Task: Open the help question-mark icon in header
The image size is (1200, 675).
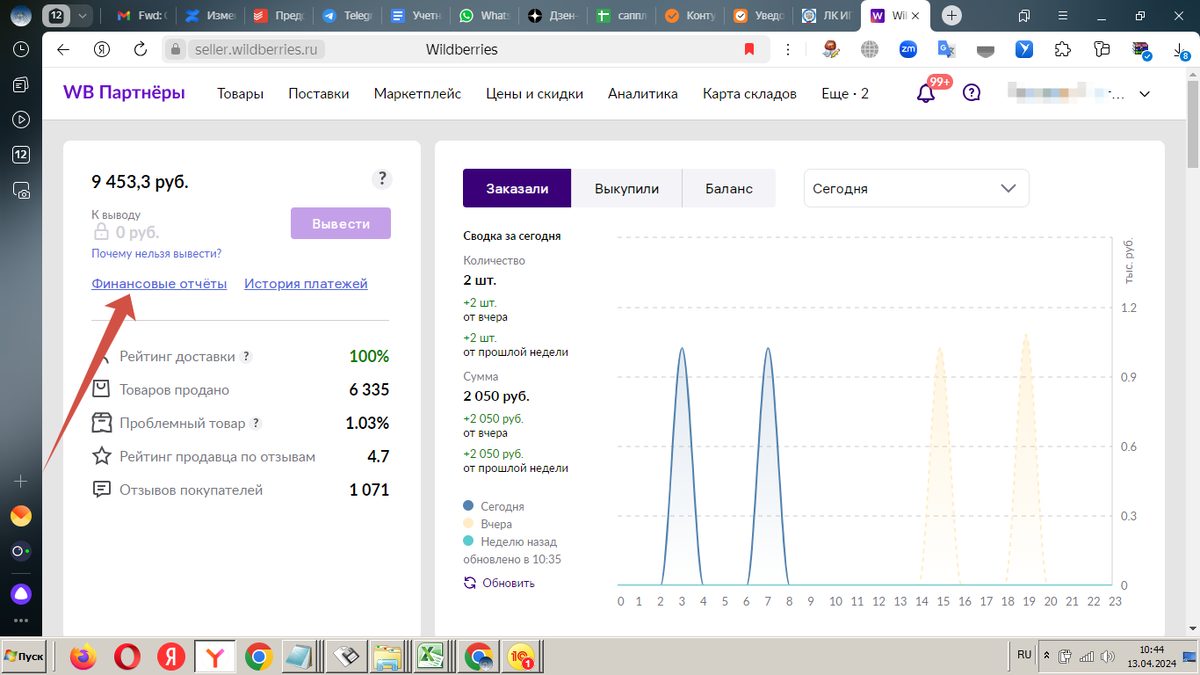Action: (x=971, y=93)
